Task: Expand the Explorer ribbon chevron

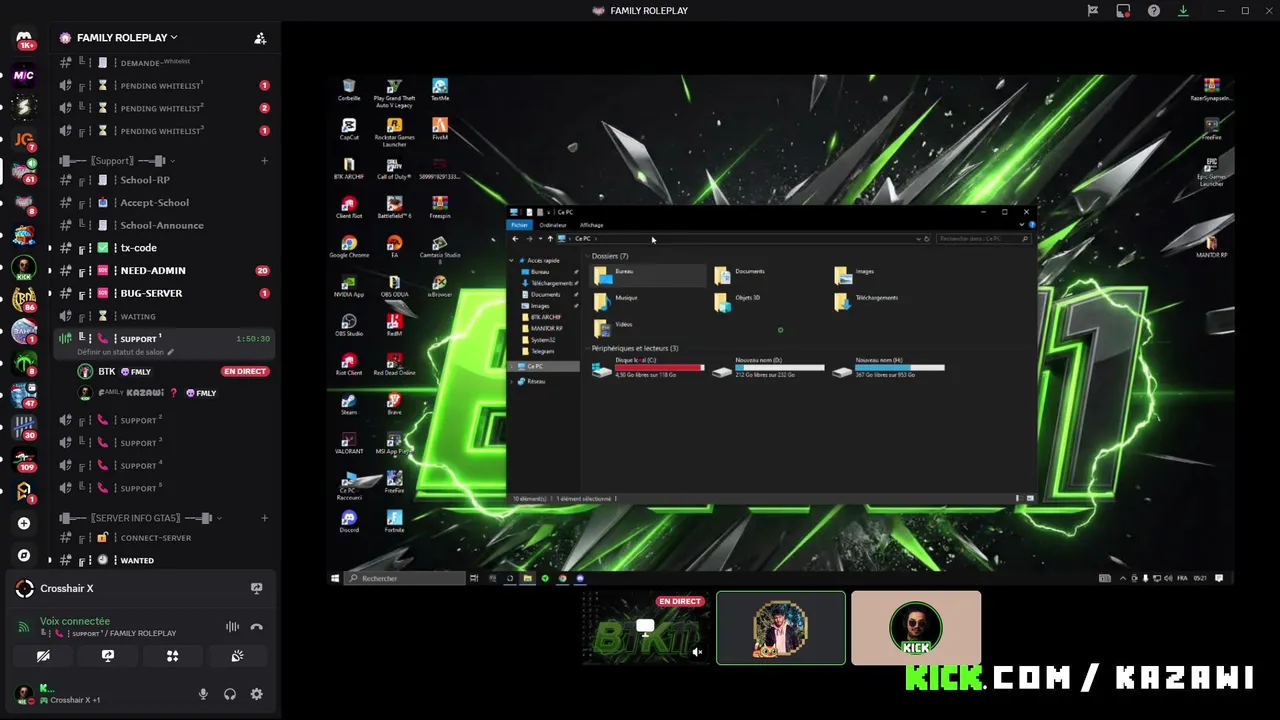Action: tap(1021, 225)
